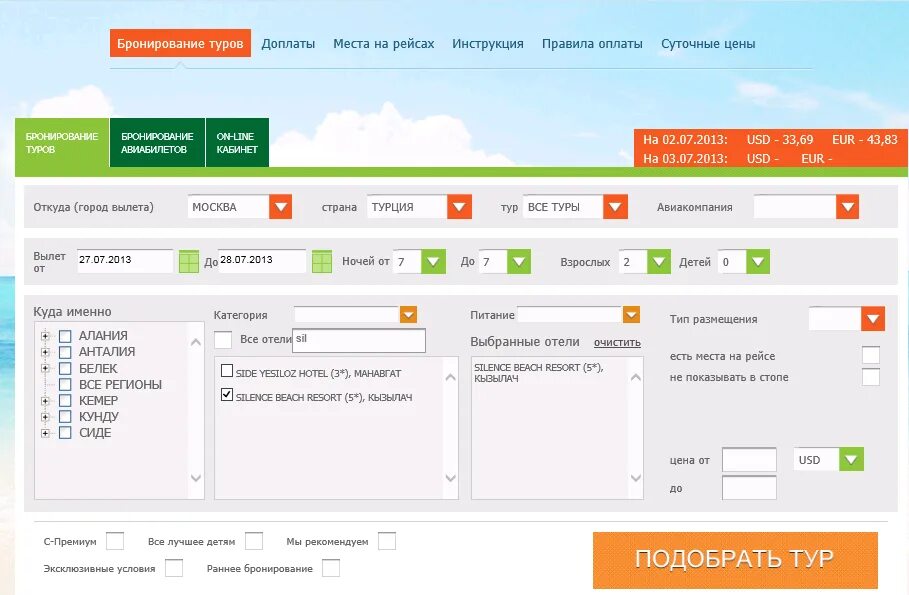Tick the С-Премиум checkbox
This screenshot has width=909, height=595.
pyautogui.click(x=115, y=541)
